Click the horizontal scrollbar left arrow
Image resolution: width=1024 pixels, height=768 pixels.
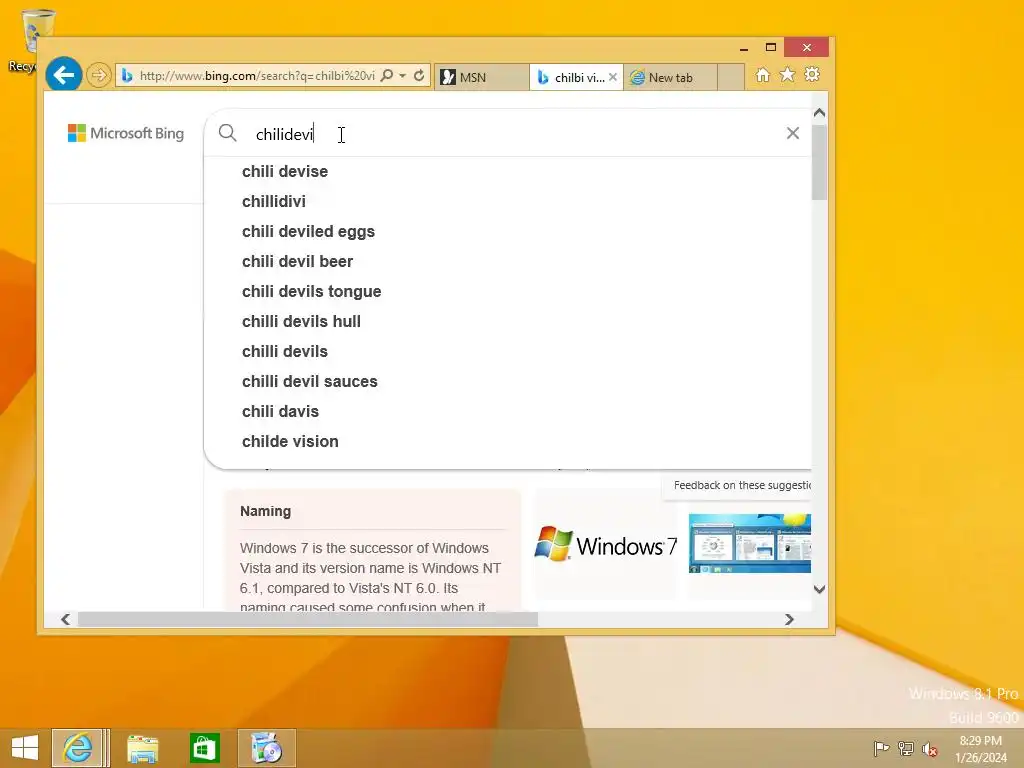(x=65, y=619)
